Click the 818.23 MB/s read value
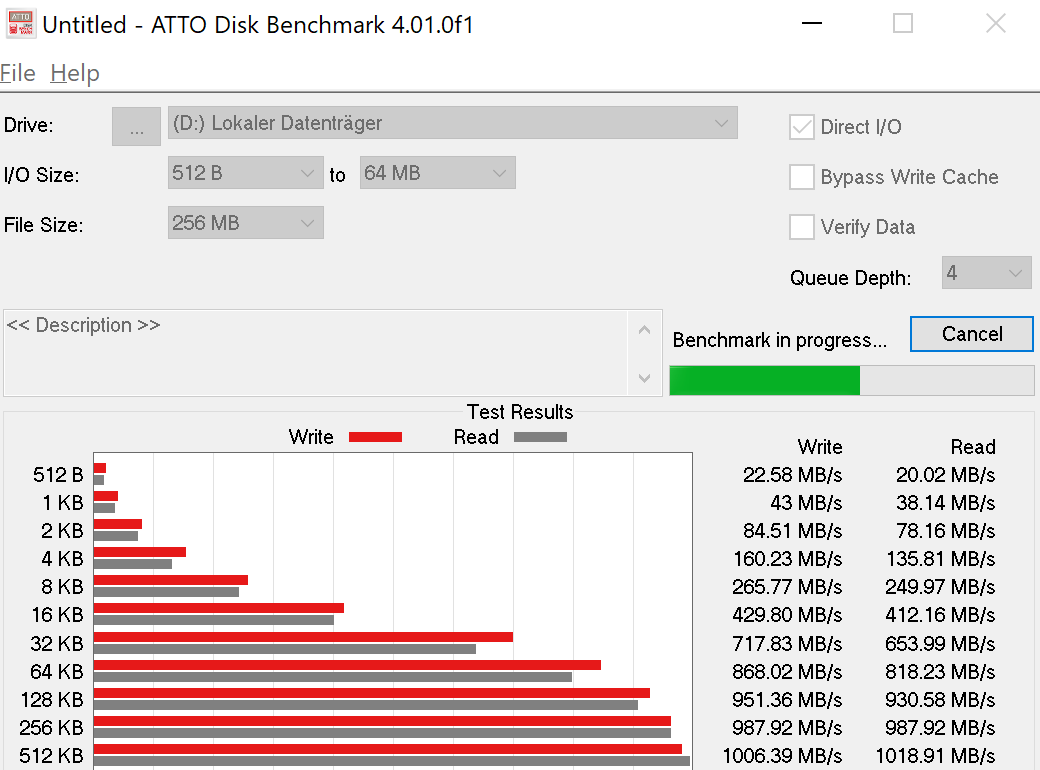1040x770 pixels. [941, 672]
